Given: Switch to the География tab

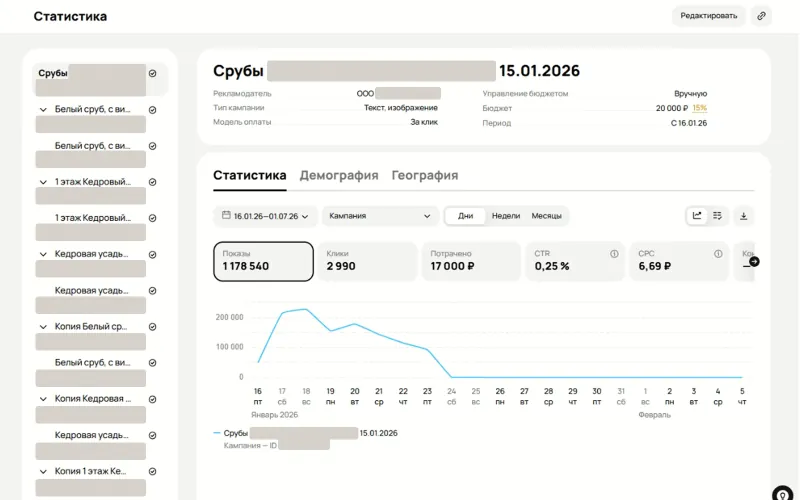Looking at the screenshot, I should (x=424, y=176).
